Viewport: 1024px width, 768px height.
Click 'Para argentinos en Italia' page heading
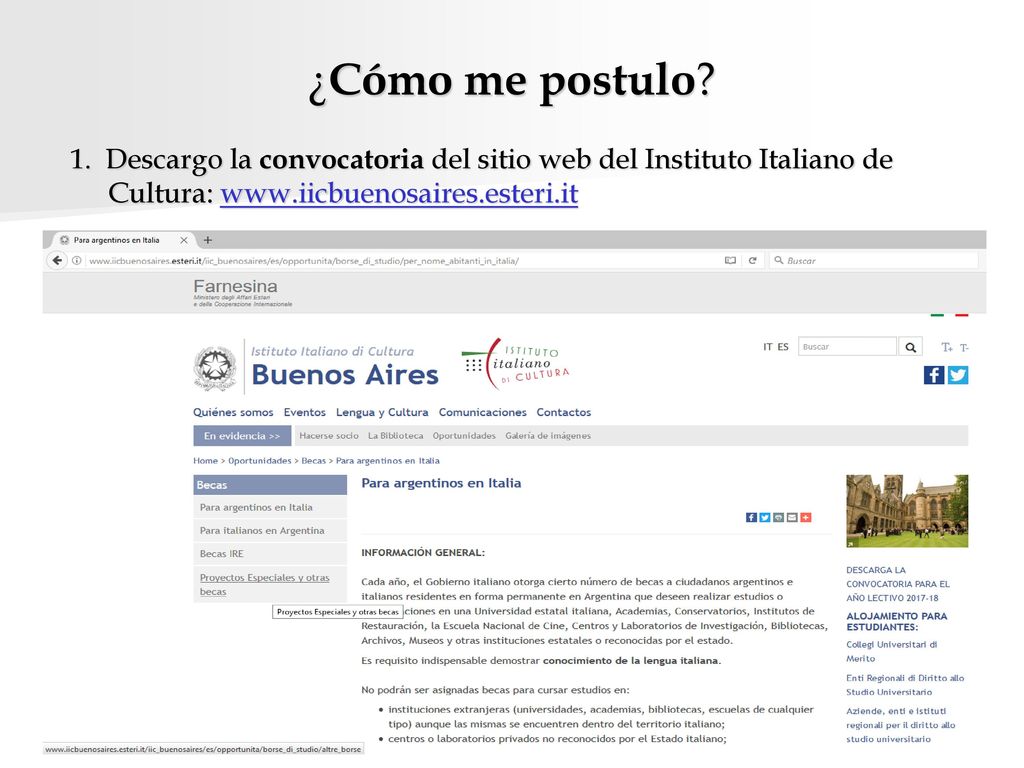(441, 483)
